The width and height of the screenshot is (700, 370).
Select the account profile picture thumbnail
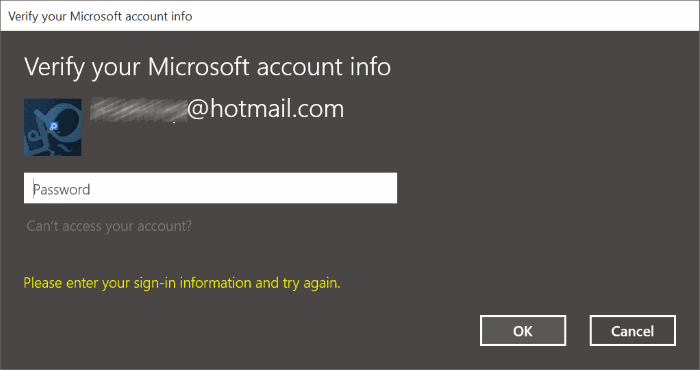click(x=53, y=127)
